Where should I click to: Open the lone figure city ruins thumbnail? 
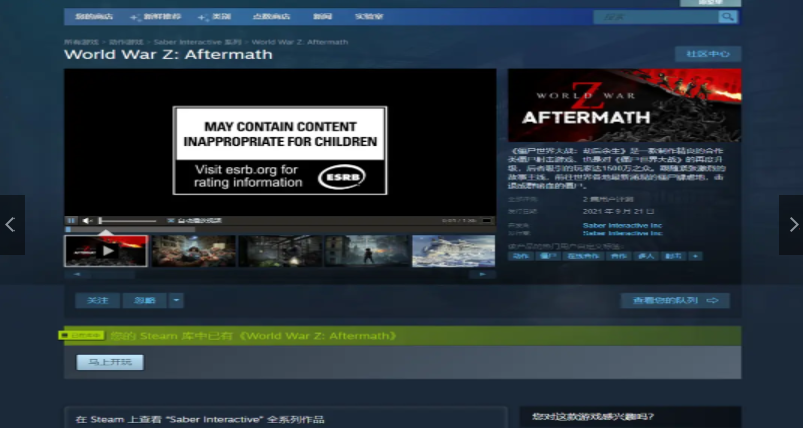coord(367,251)
